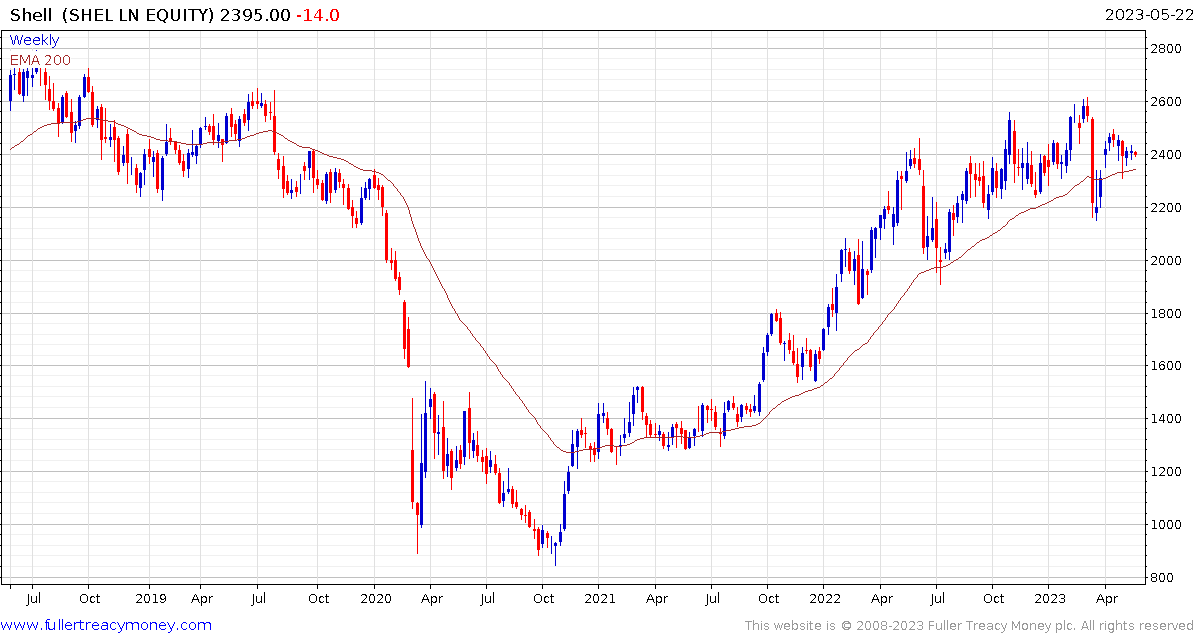
Task: Click the 2020 year label on time axis
Action: click(374, 599)
